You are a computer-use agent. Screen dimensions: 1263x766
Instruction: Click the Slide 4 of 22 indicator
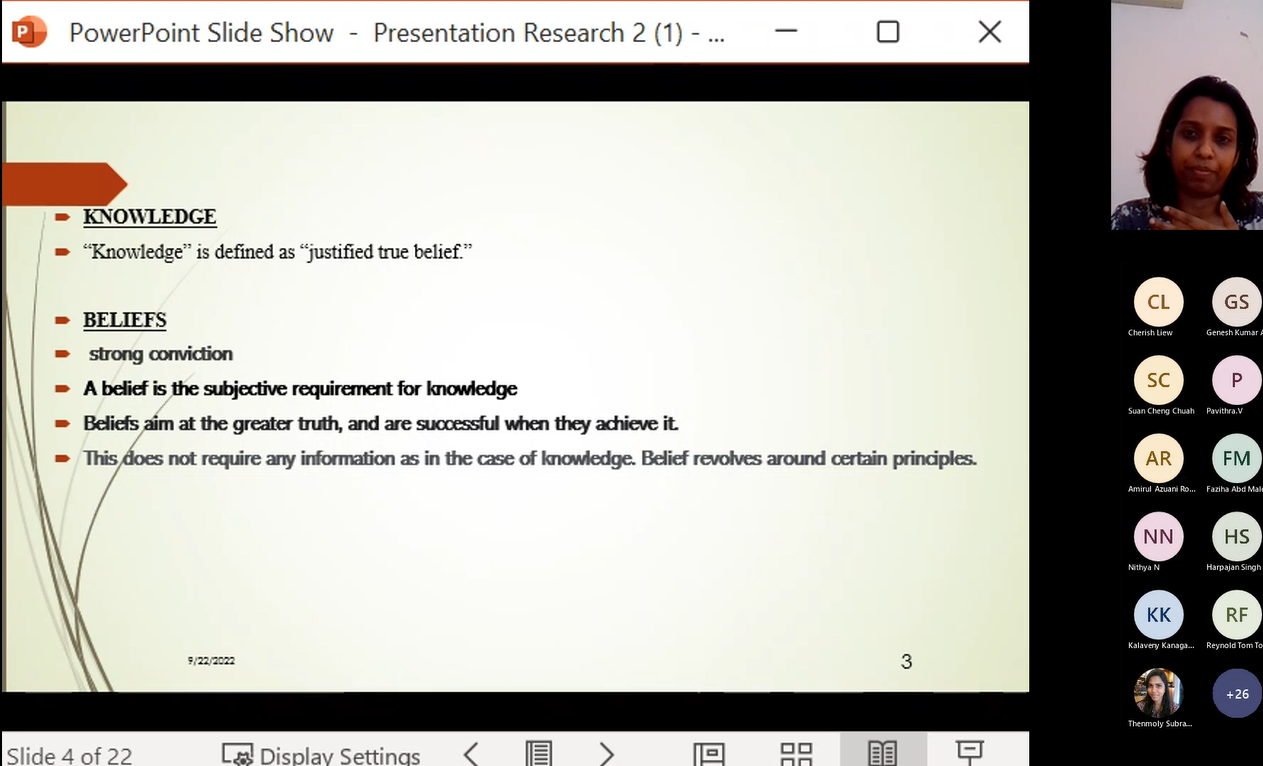coord(69,755)
